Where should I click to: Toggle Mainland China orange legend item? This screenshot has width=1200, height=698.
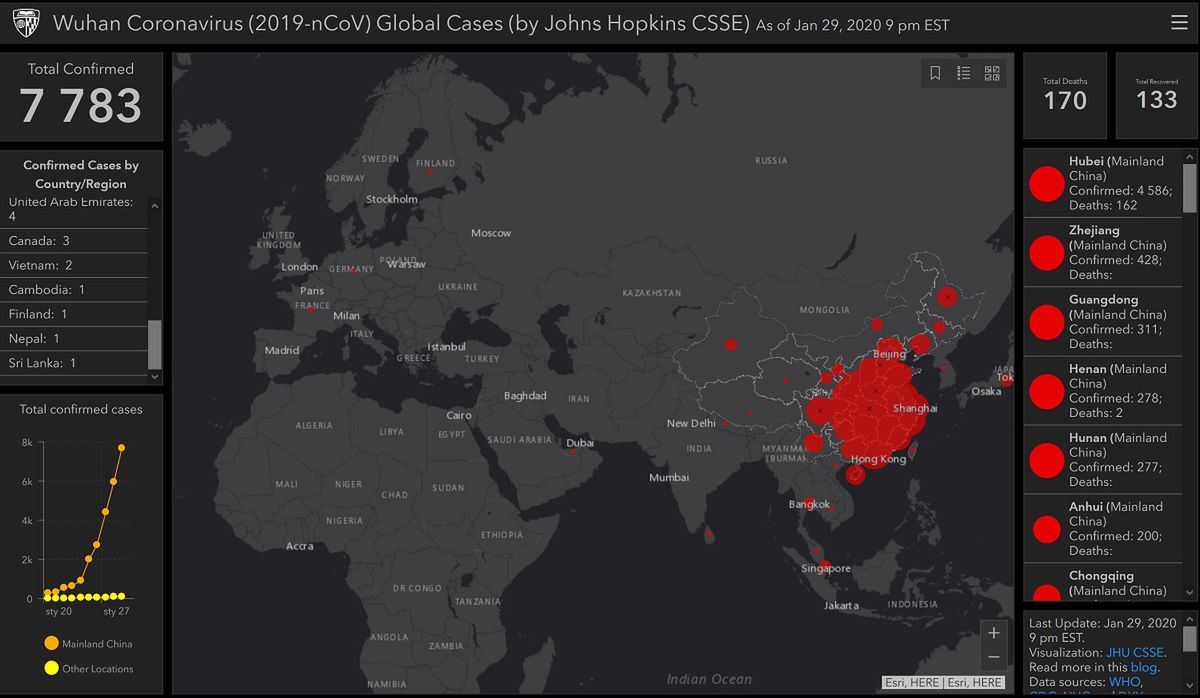point(88,644)
